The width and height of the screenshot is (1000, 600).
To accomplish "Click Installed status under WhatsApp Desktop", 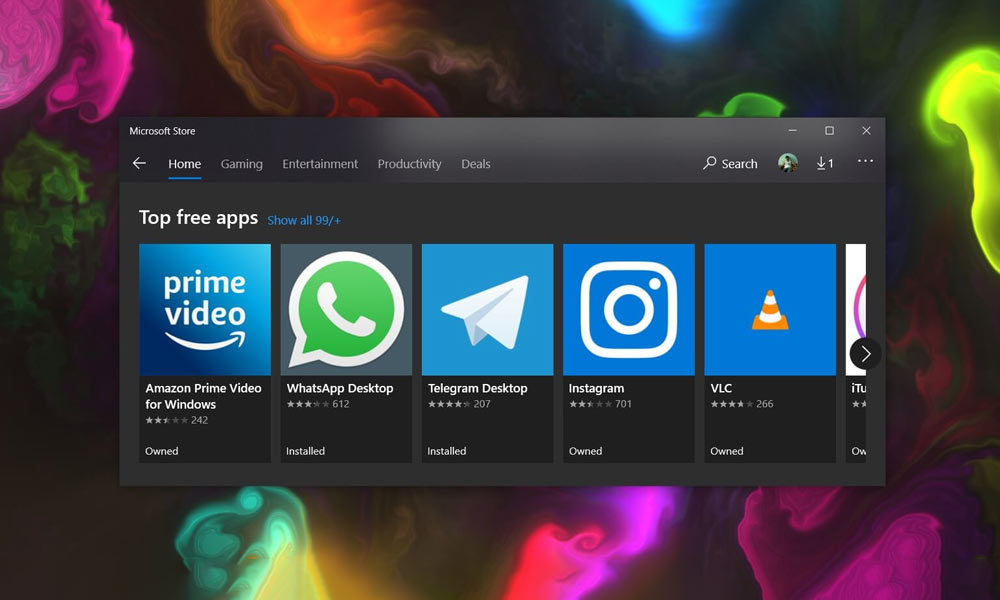I will click(x=305, y=451).
